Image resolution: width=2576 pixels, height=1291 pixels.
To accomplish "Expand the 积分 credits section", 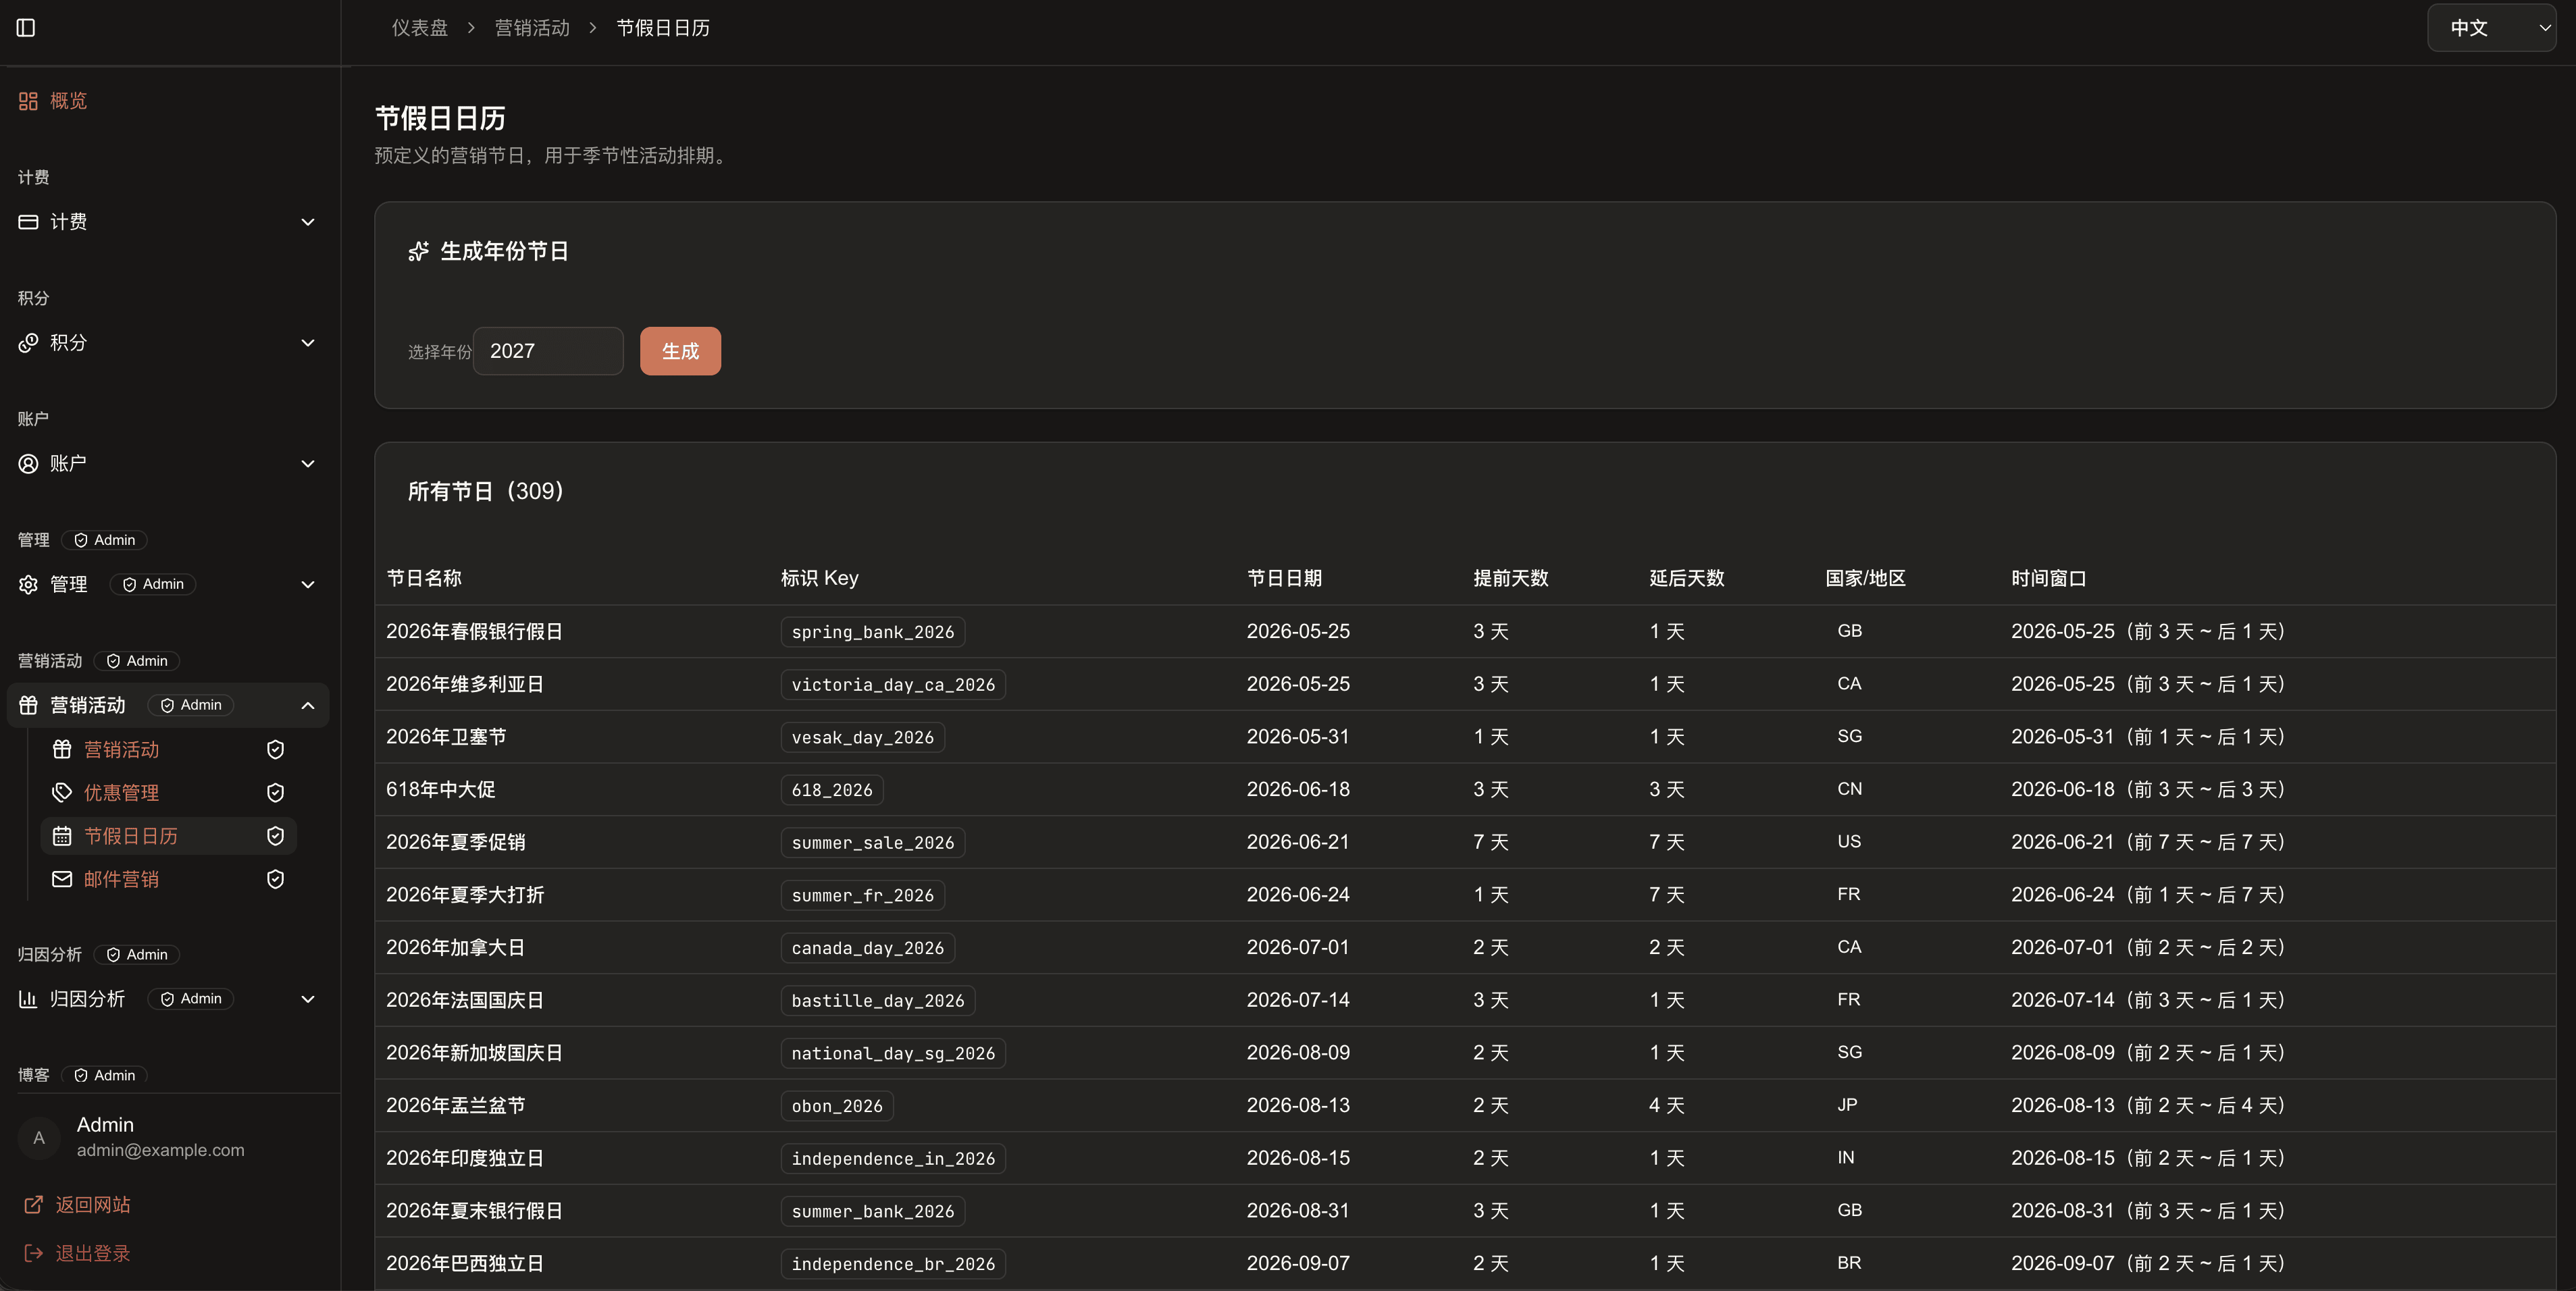I will pyautogui.click(x=167, y=343).
